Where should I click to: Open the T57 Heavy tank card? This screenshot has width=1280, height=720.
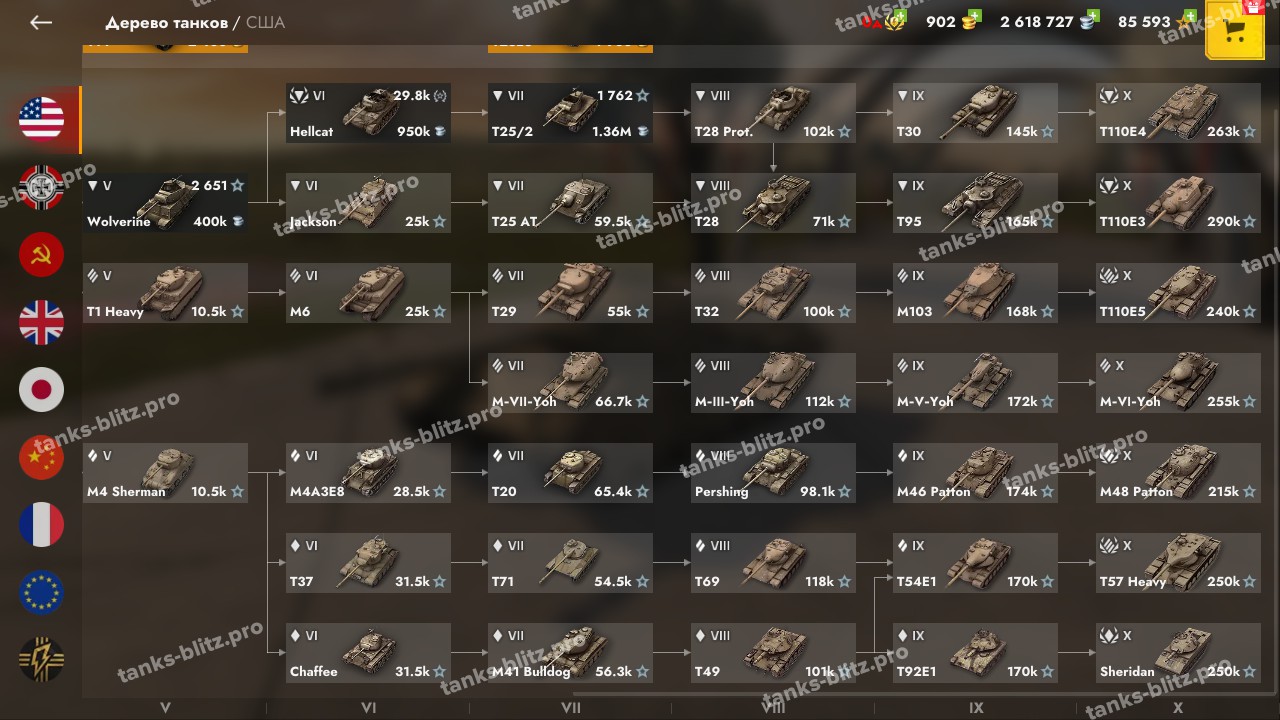coord(1178,563)
